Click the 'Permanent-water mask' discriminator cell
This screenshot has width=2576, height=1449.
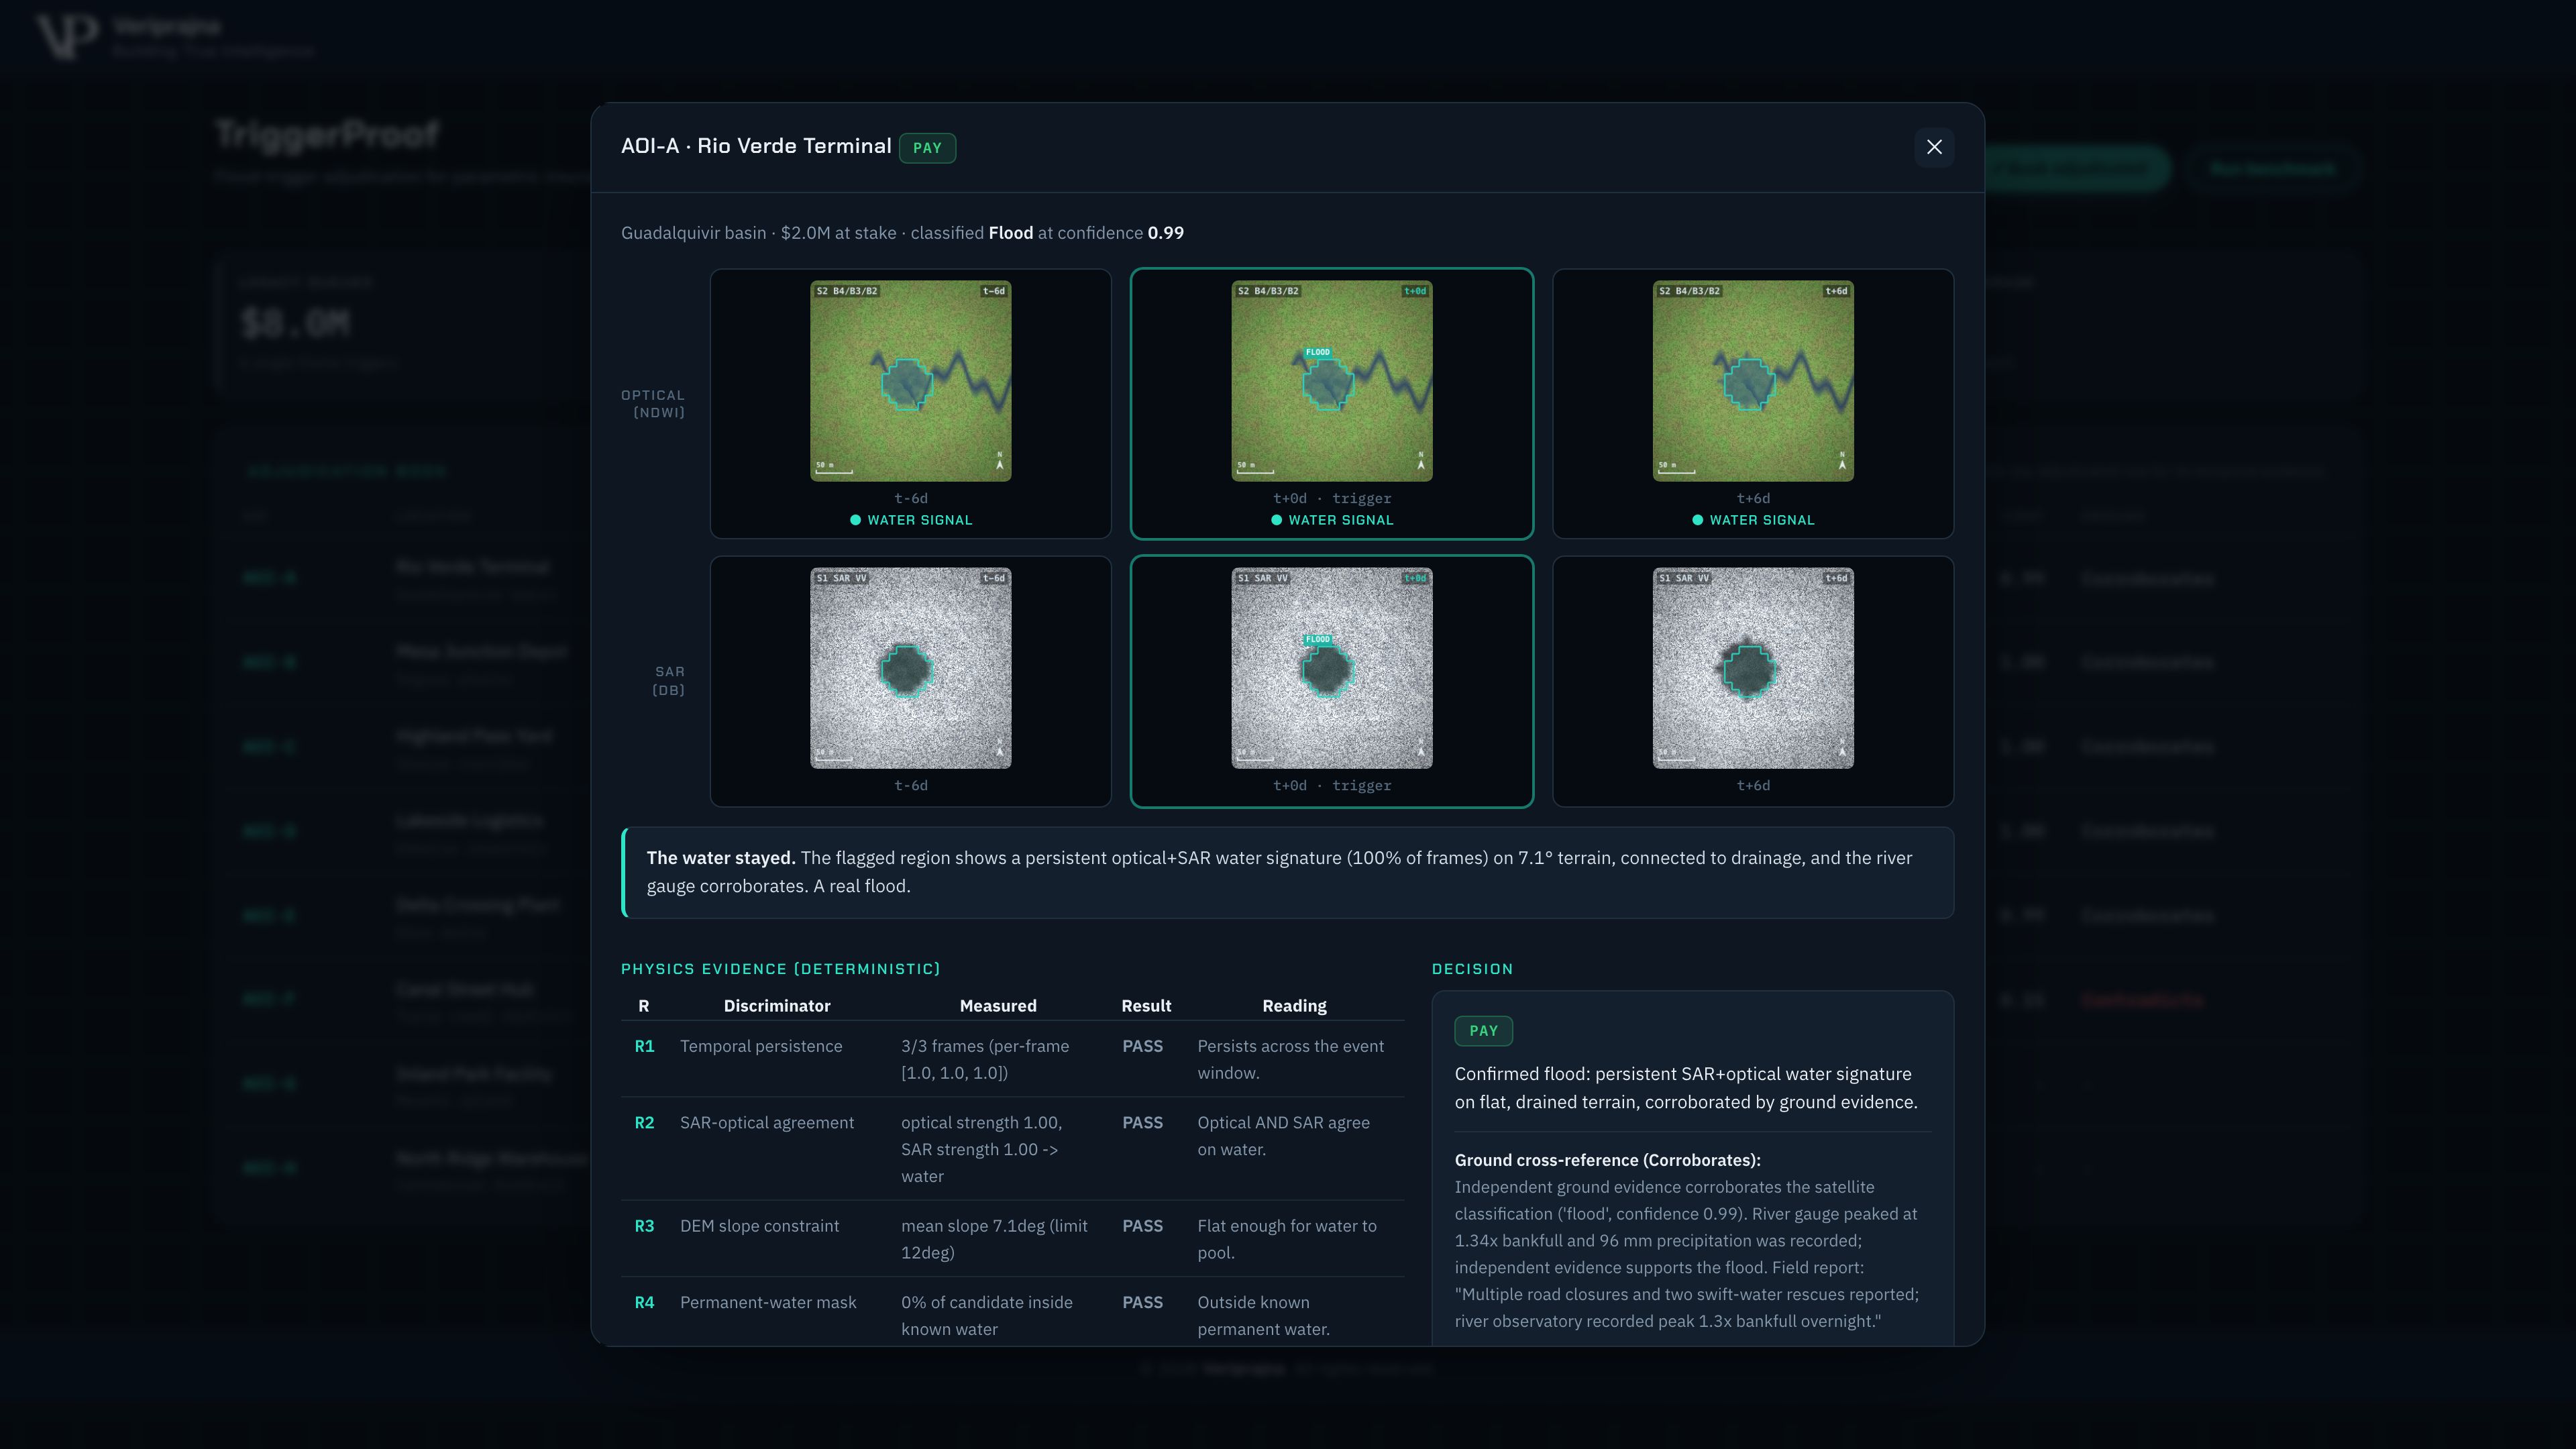768,1302
